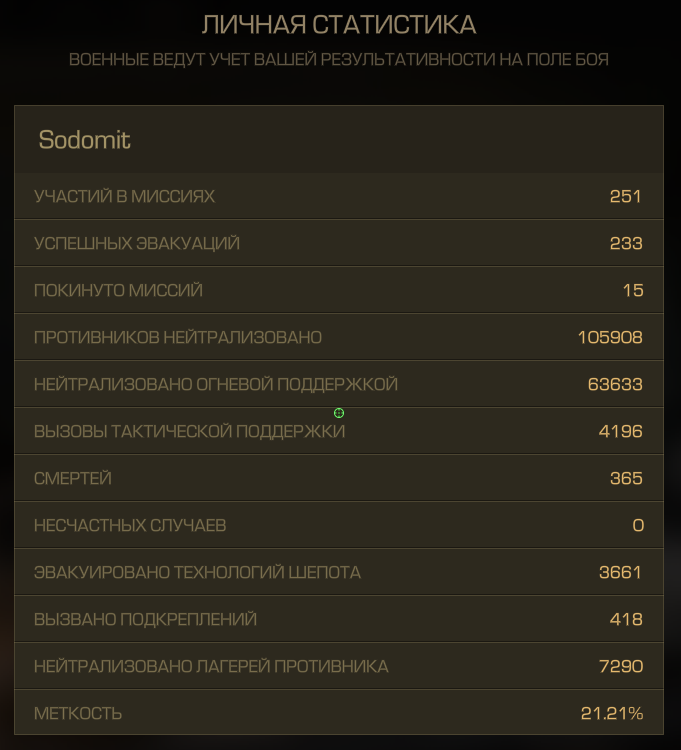
Task: Click the ПОКИНУТО МИССИЙ label
Action: coord(118,290)
